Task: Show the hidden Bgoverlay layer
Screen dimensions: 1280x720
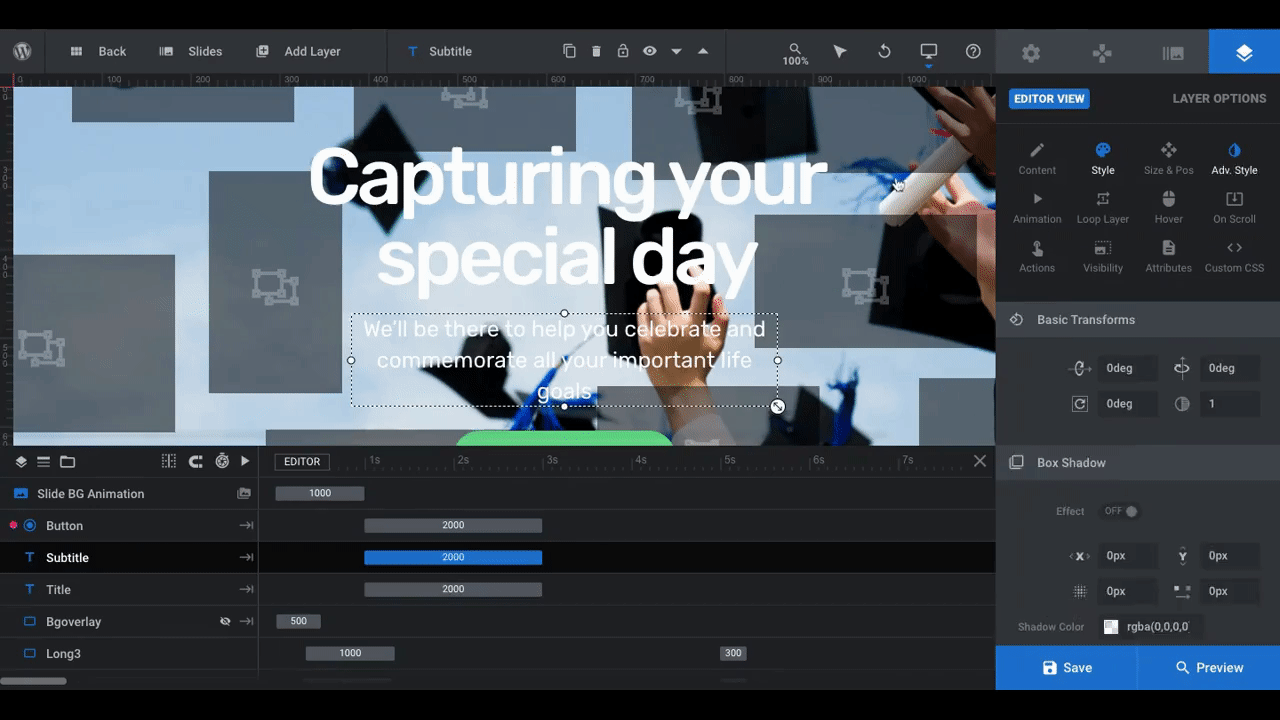Action: [x=225, y=621]
